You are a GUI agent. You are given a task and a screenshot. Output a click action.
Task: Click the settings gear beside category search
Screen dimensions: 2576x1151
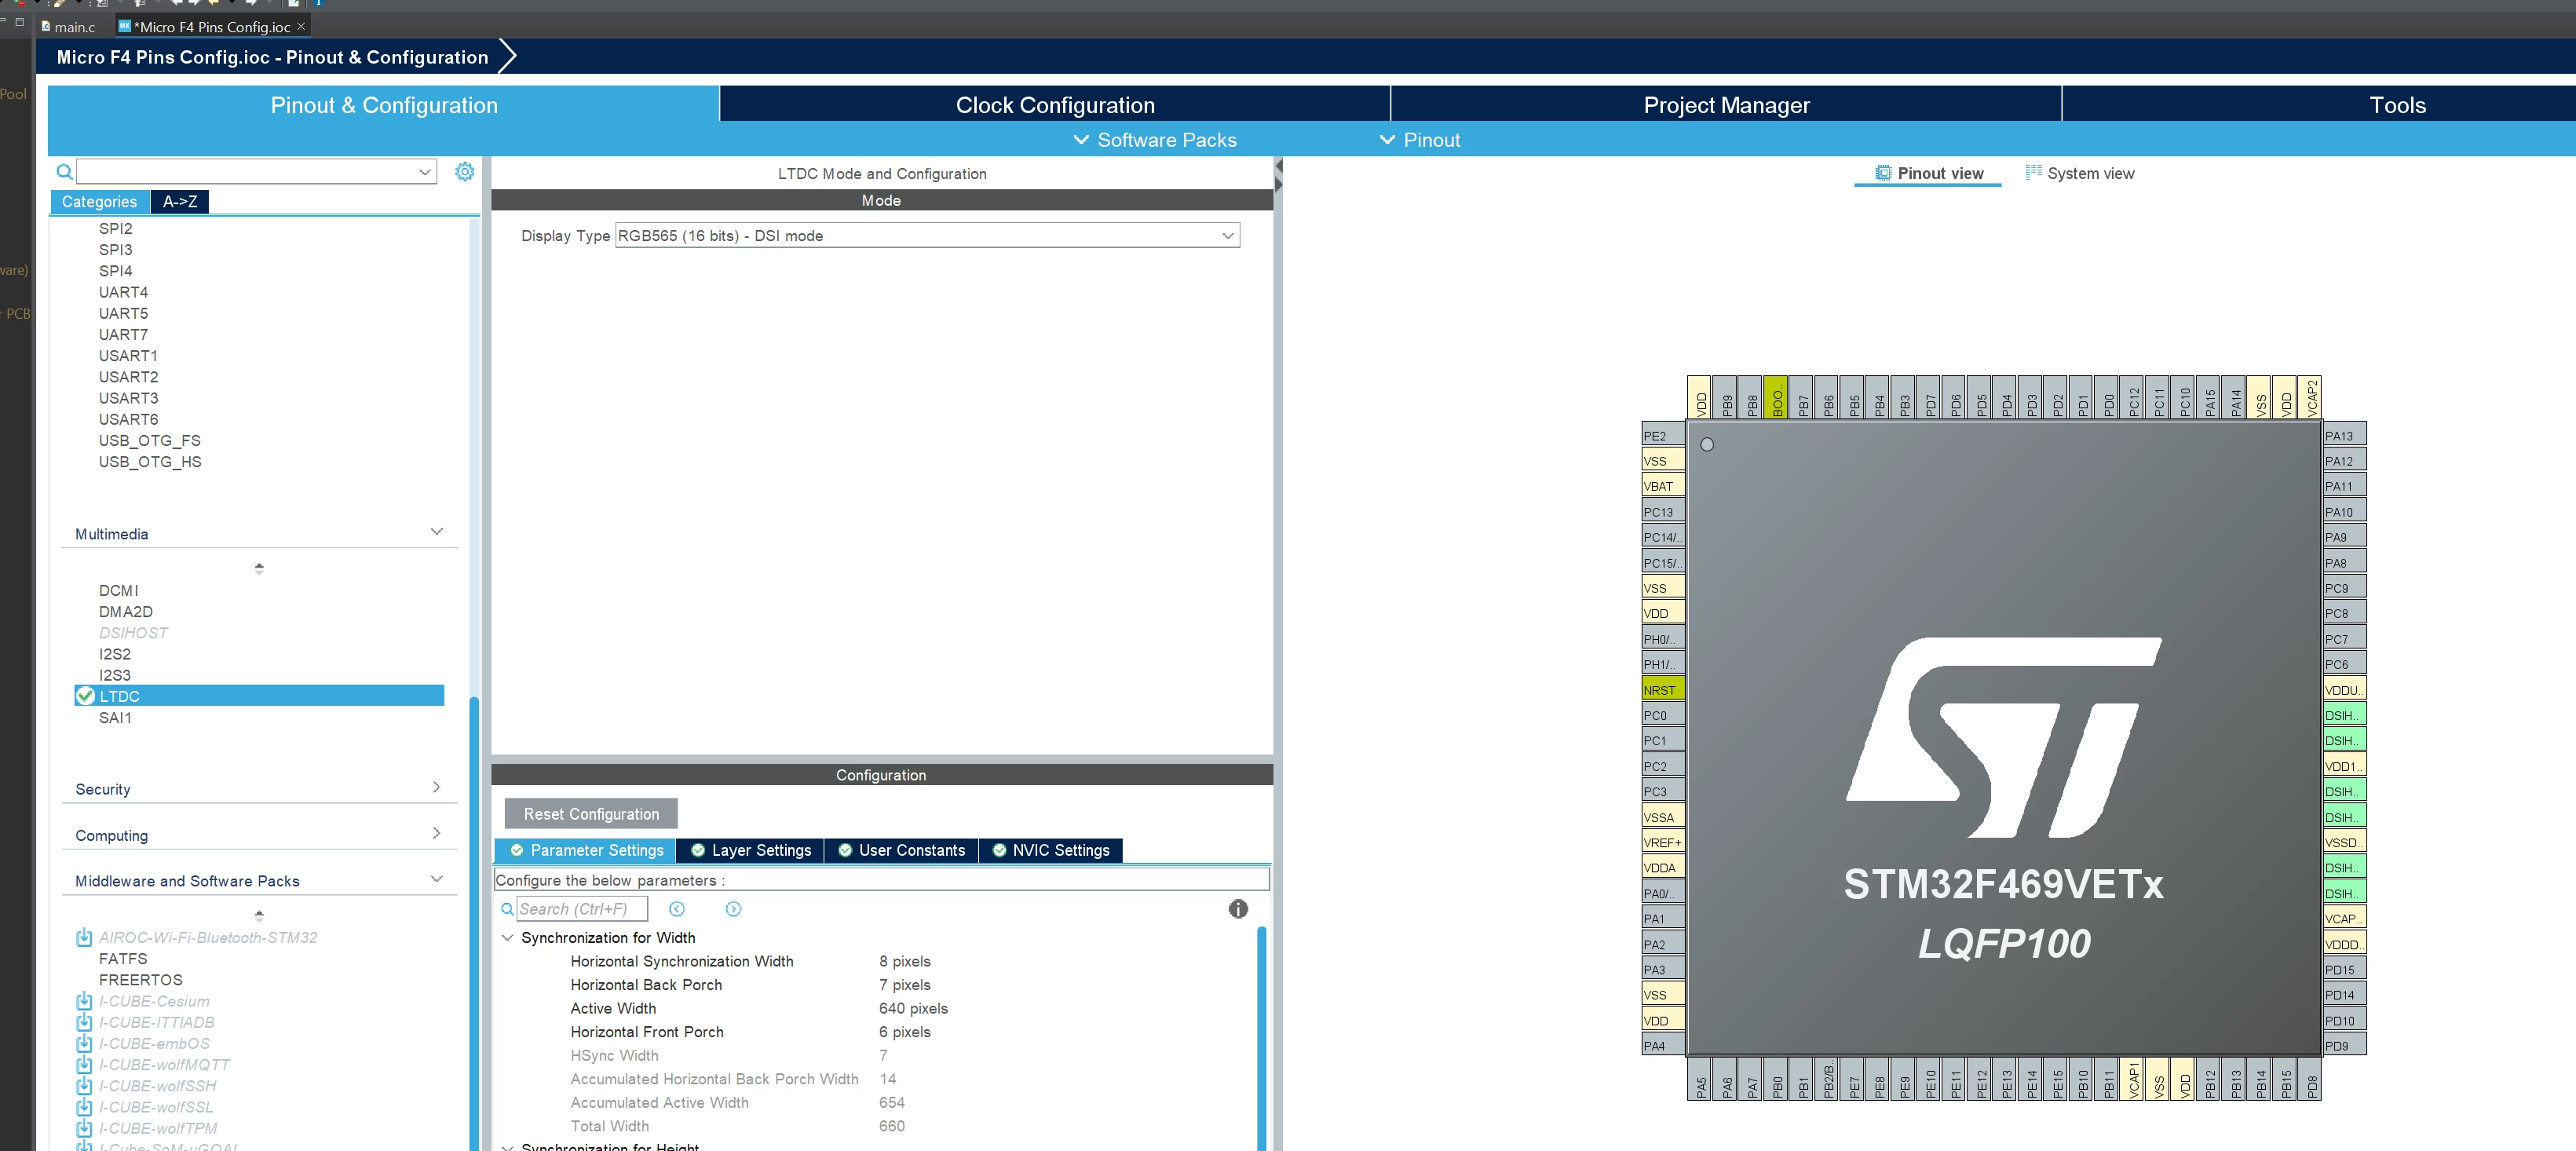(x=464, y=172)
